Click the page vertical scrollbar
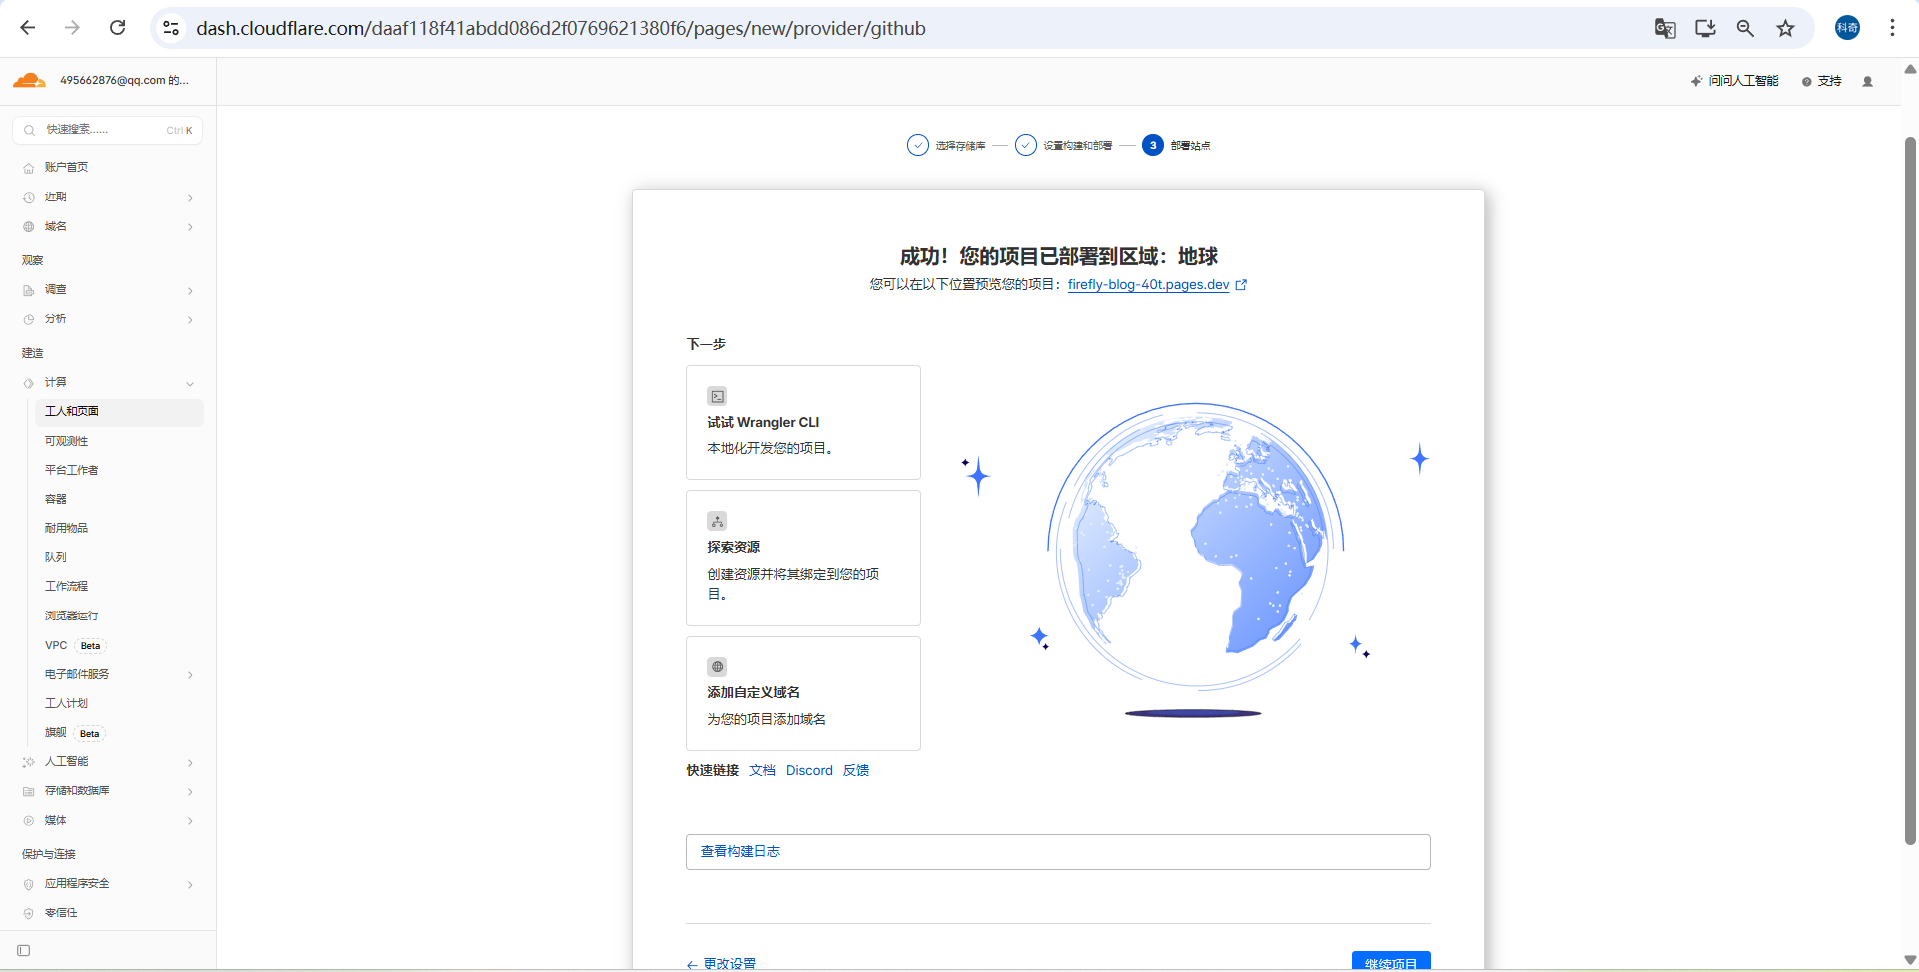This screenshot has width=1919, height=972. point(1910,490)
